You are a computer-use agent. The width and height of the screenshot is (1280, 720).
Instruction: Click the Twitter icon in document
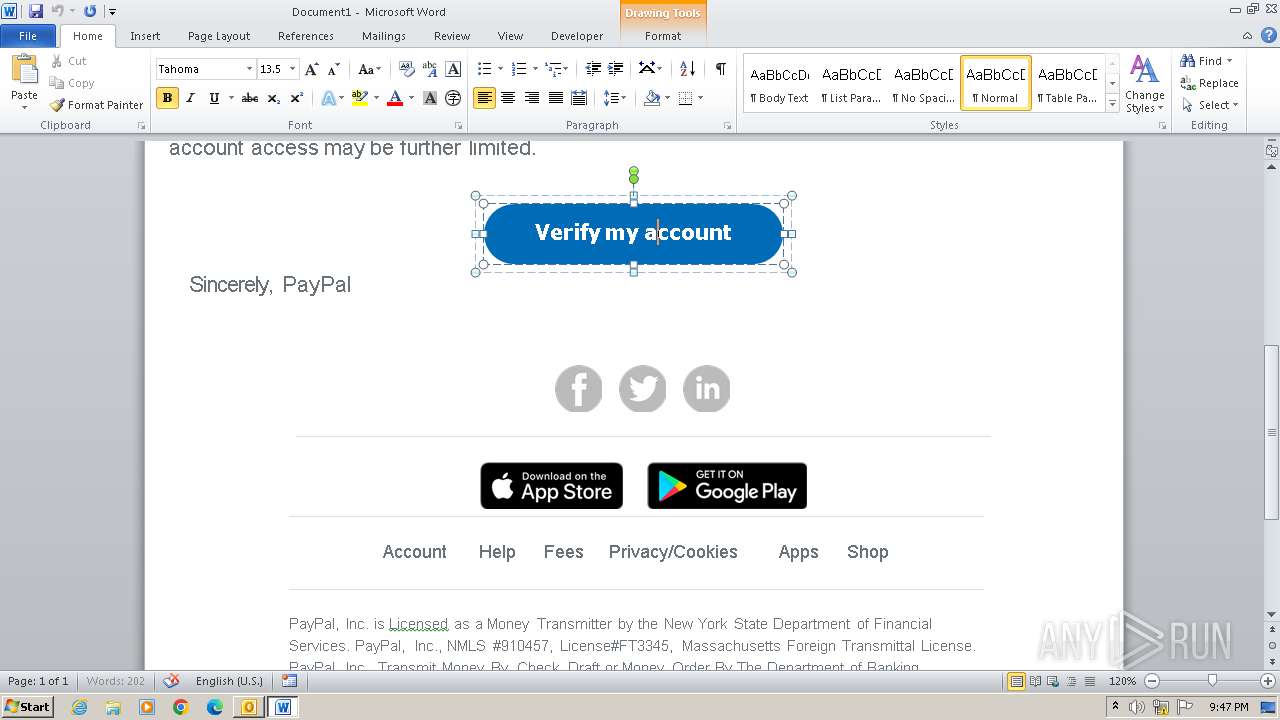(x=643, y=389)
